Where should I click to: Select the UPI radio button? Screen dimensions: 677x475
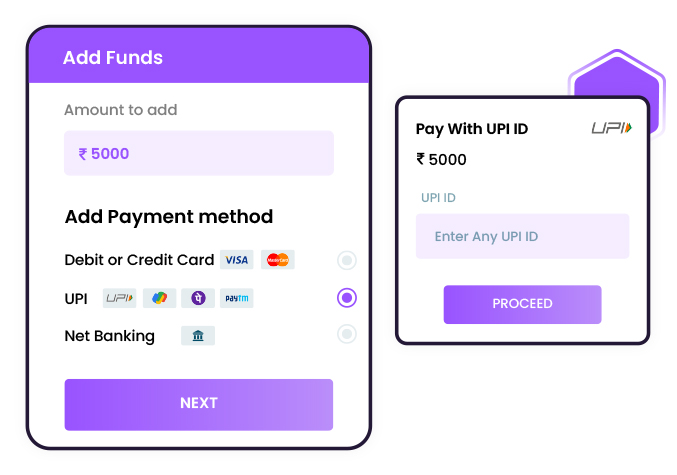point(347,297)
